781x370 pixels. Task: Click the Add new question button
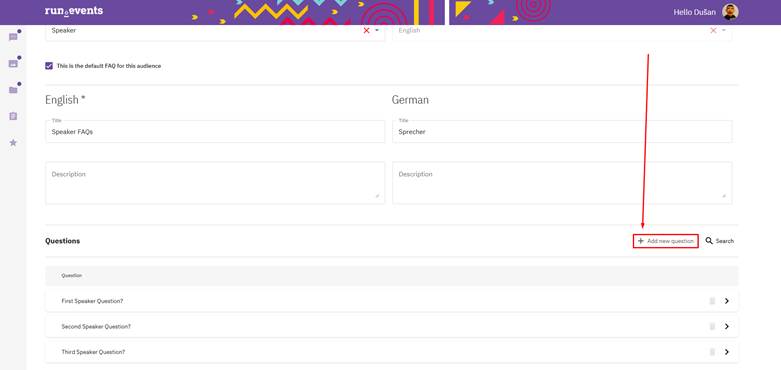click(x=665, y=241)
